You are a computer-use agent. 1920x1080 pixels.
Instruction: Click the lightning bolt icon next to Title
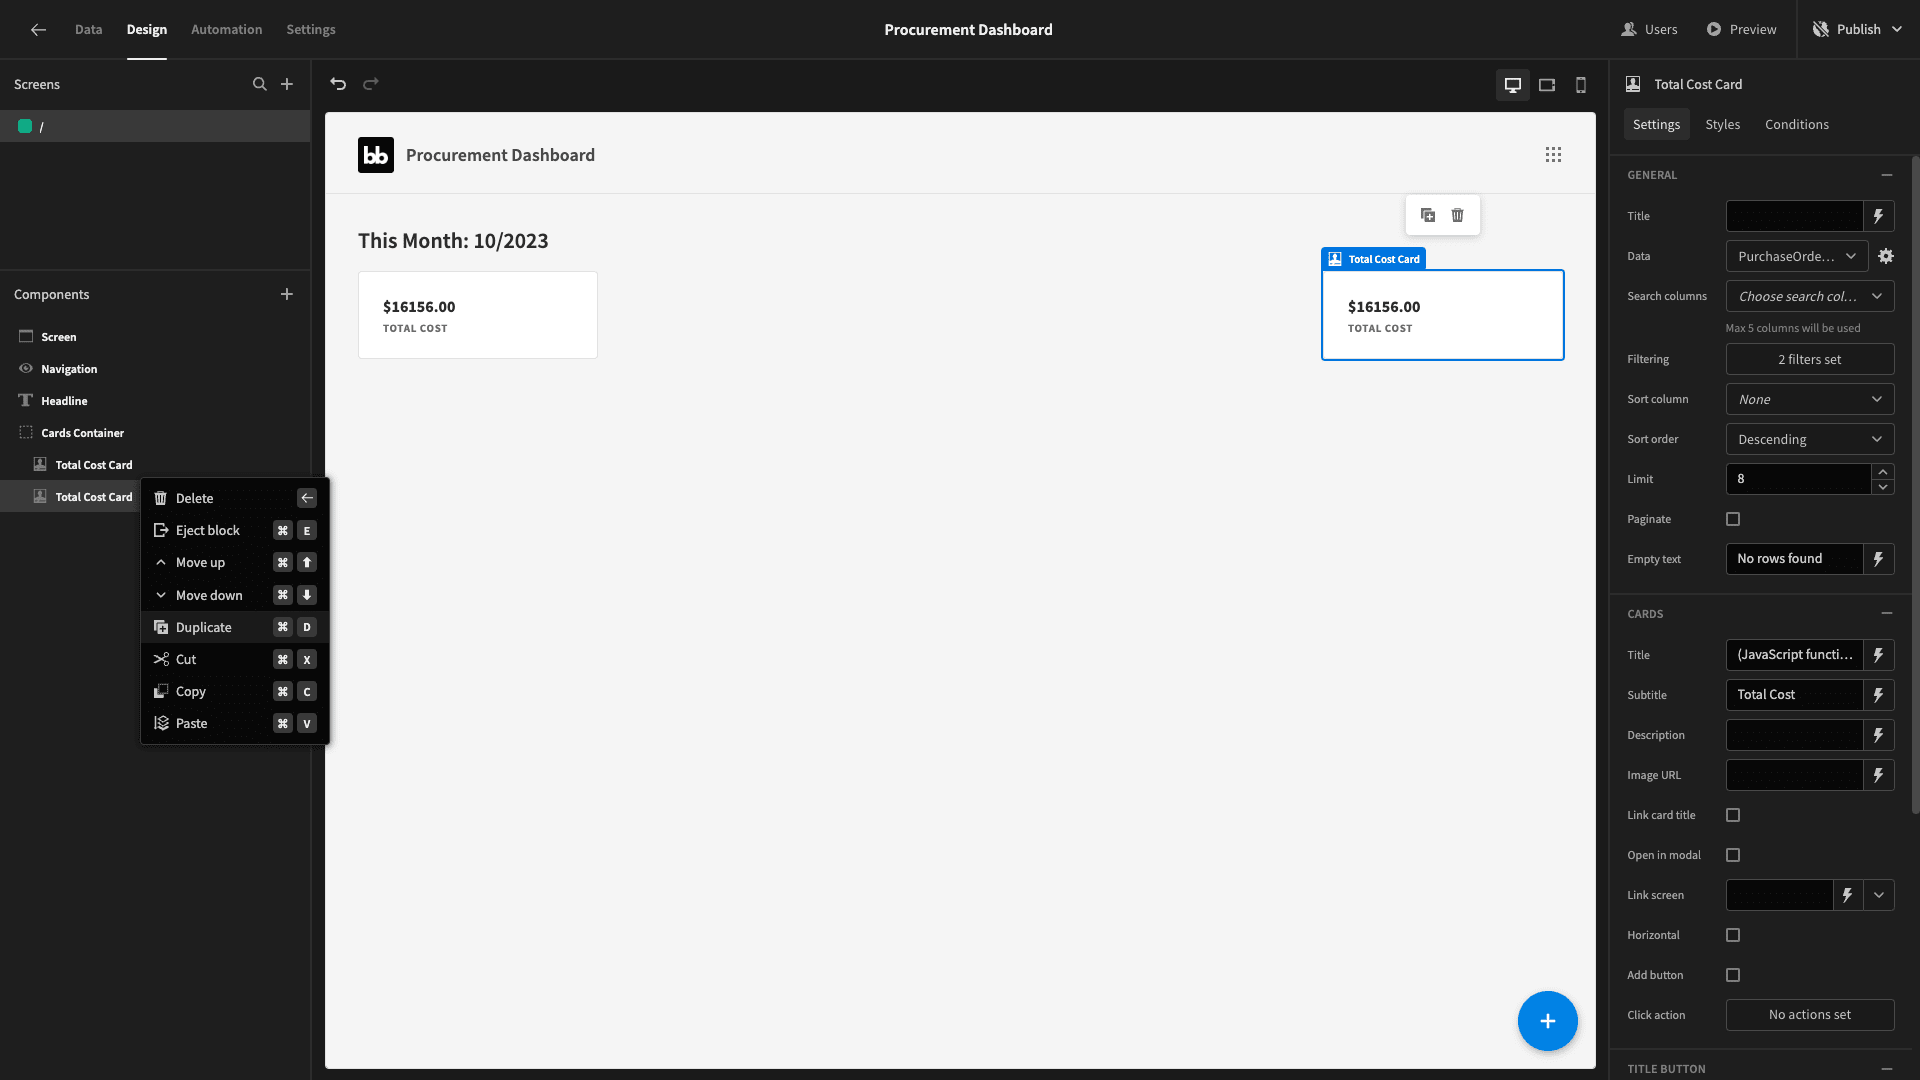[x=1878, y=215]
